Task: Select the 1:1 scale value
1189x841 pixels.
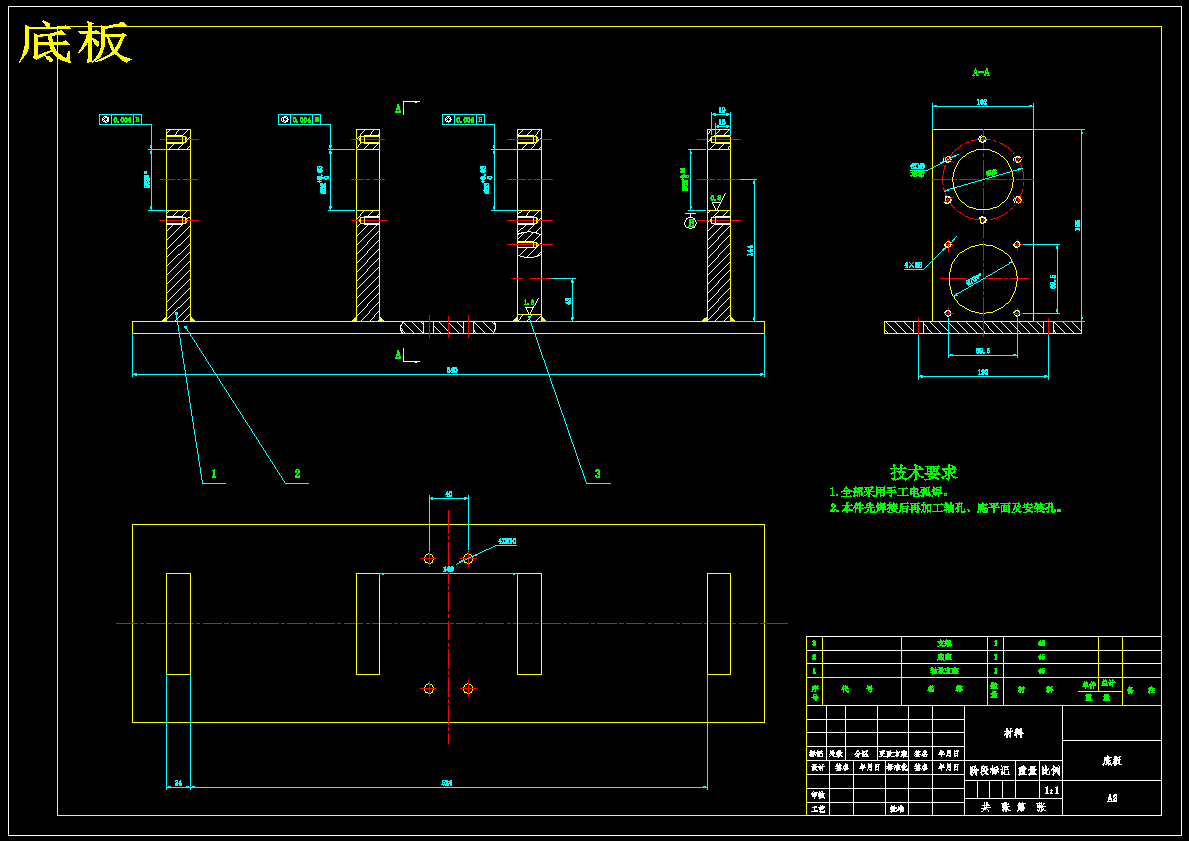Action: tap(1052, 790)
